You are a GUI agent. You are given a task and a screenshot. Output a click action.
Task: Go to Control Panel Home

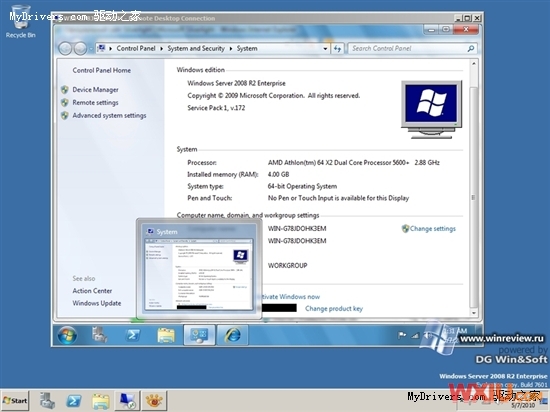coord(102,70)
